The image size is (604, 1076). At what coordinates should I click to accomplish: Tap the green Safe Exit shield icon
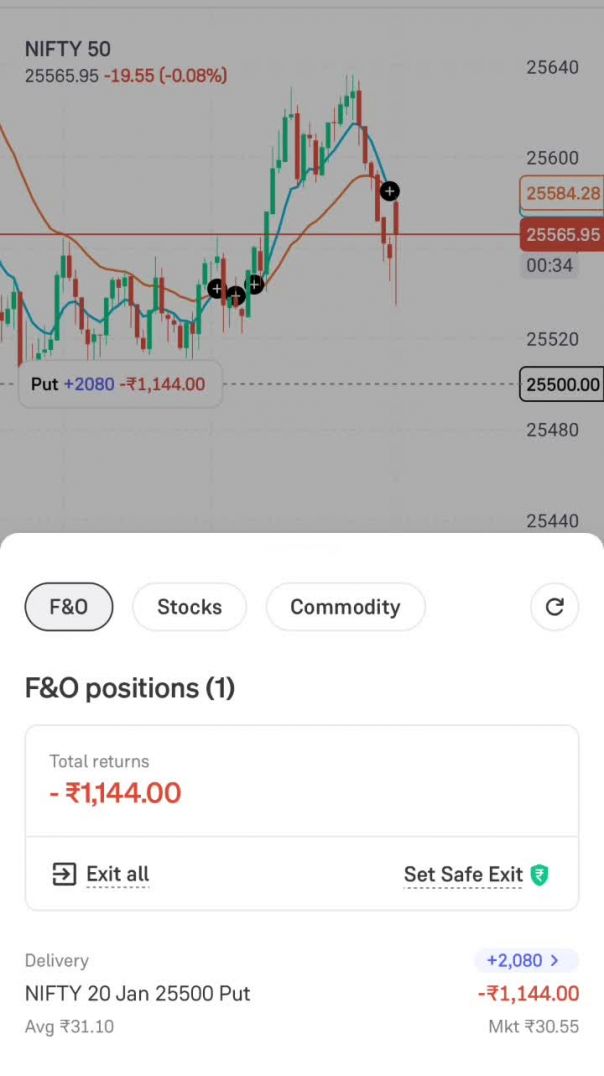(540, 875)
